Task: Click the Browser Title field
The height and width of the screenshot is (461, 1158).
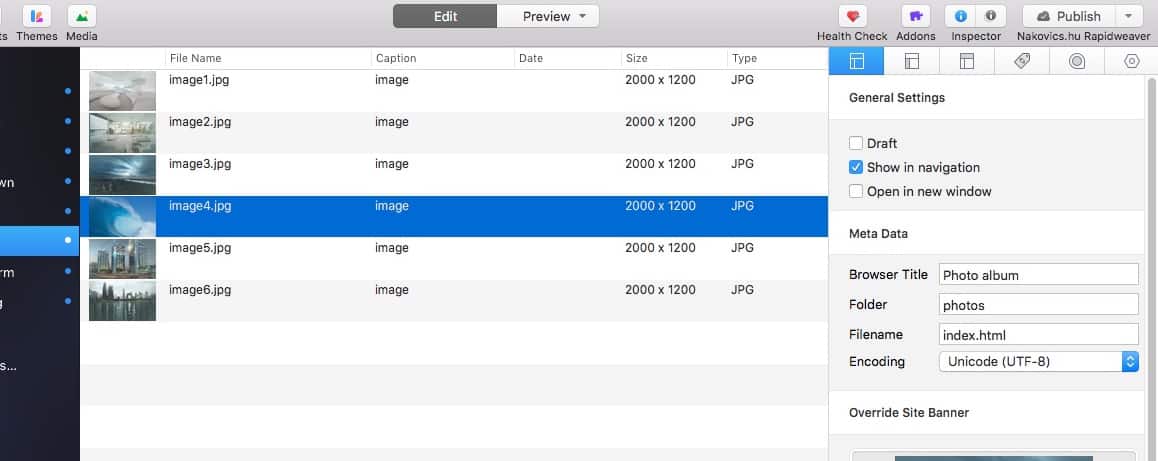Action: click(1038, 275)
